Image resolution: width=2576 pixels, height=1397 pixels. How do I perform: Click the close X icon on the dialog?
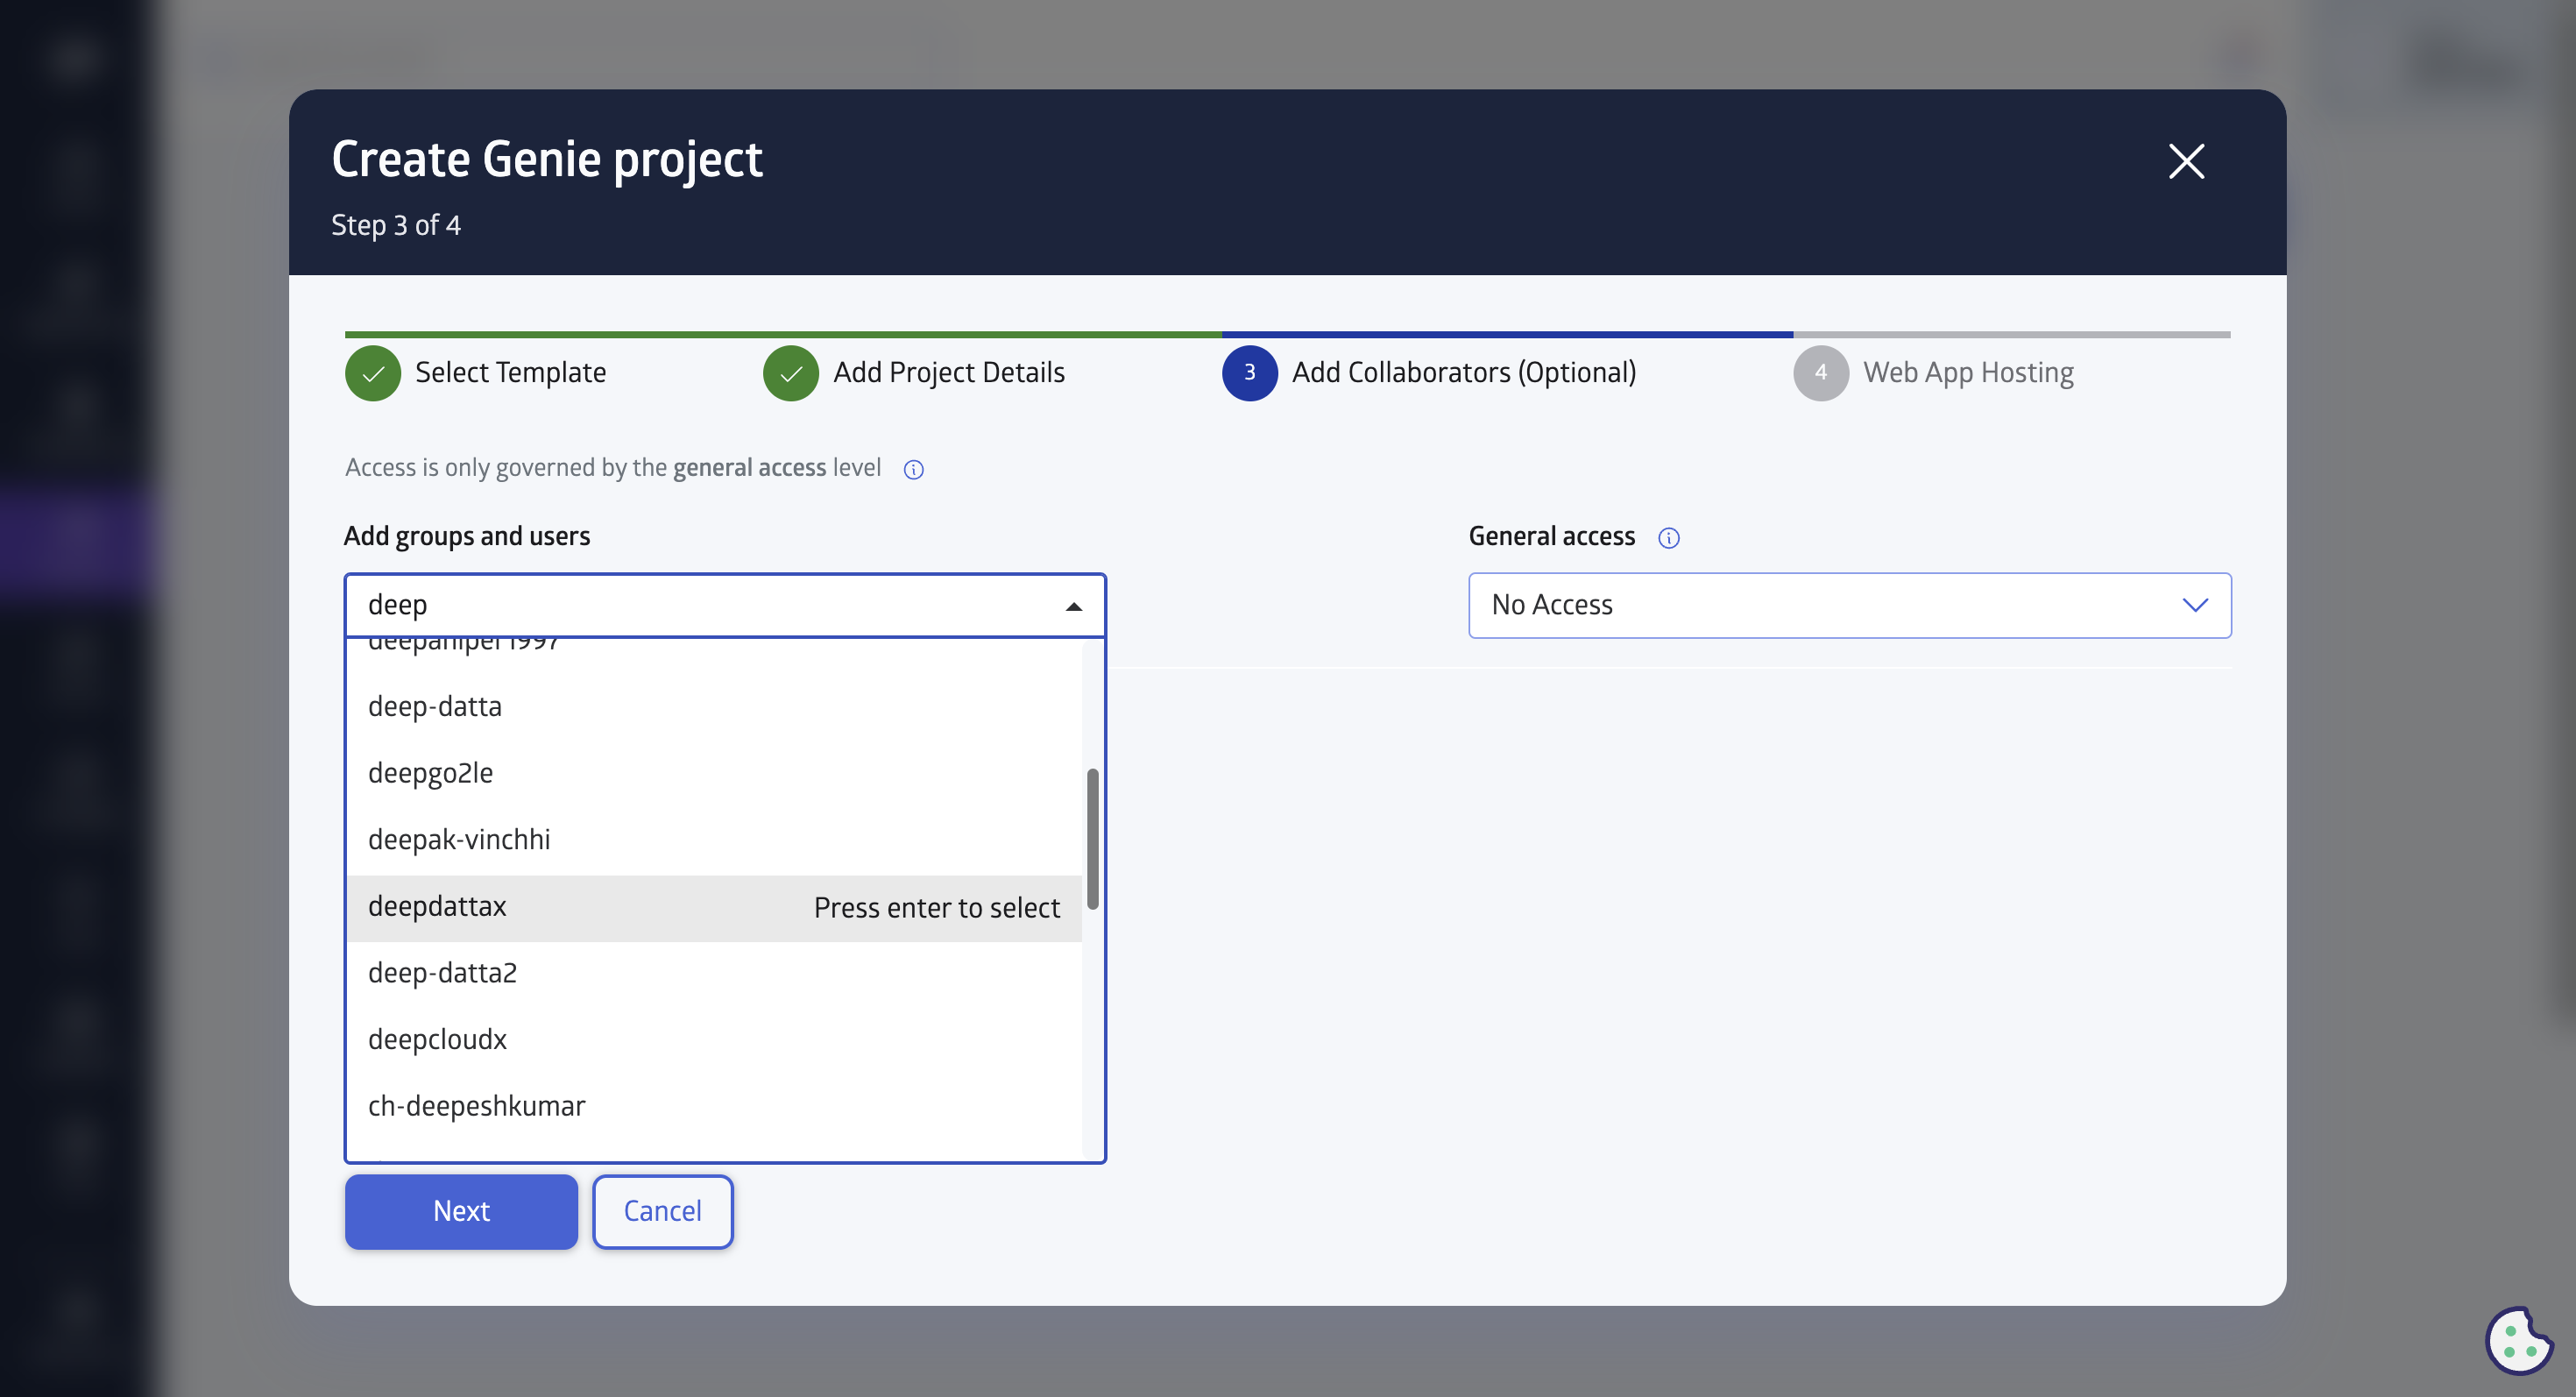coord(2185,159)
